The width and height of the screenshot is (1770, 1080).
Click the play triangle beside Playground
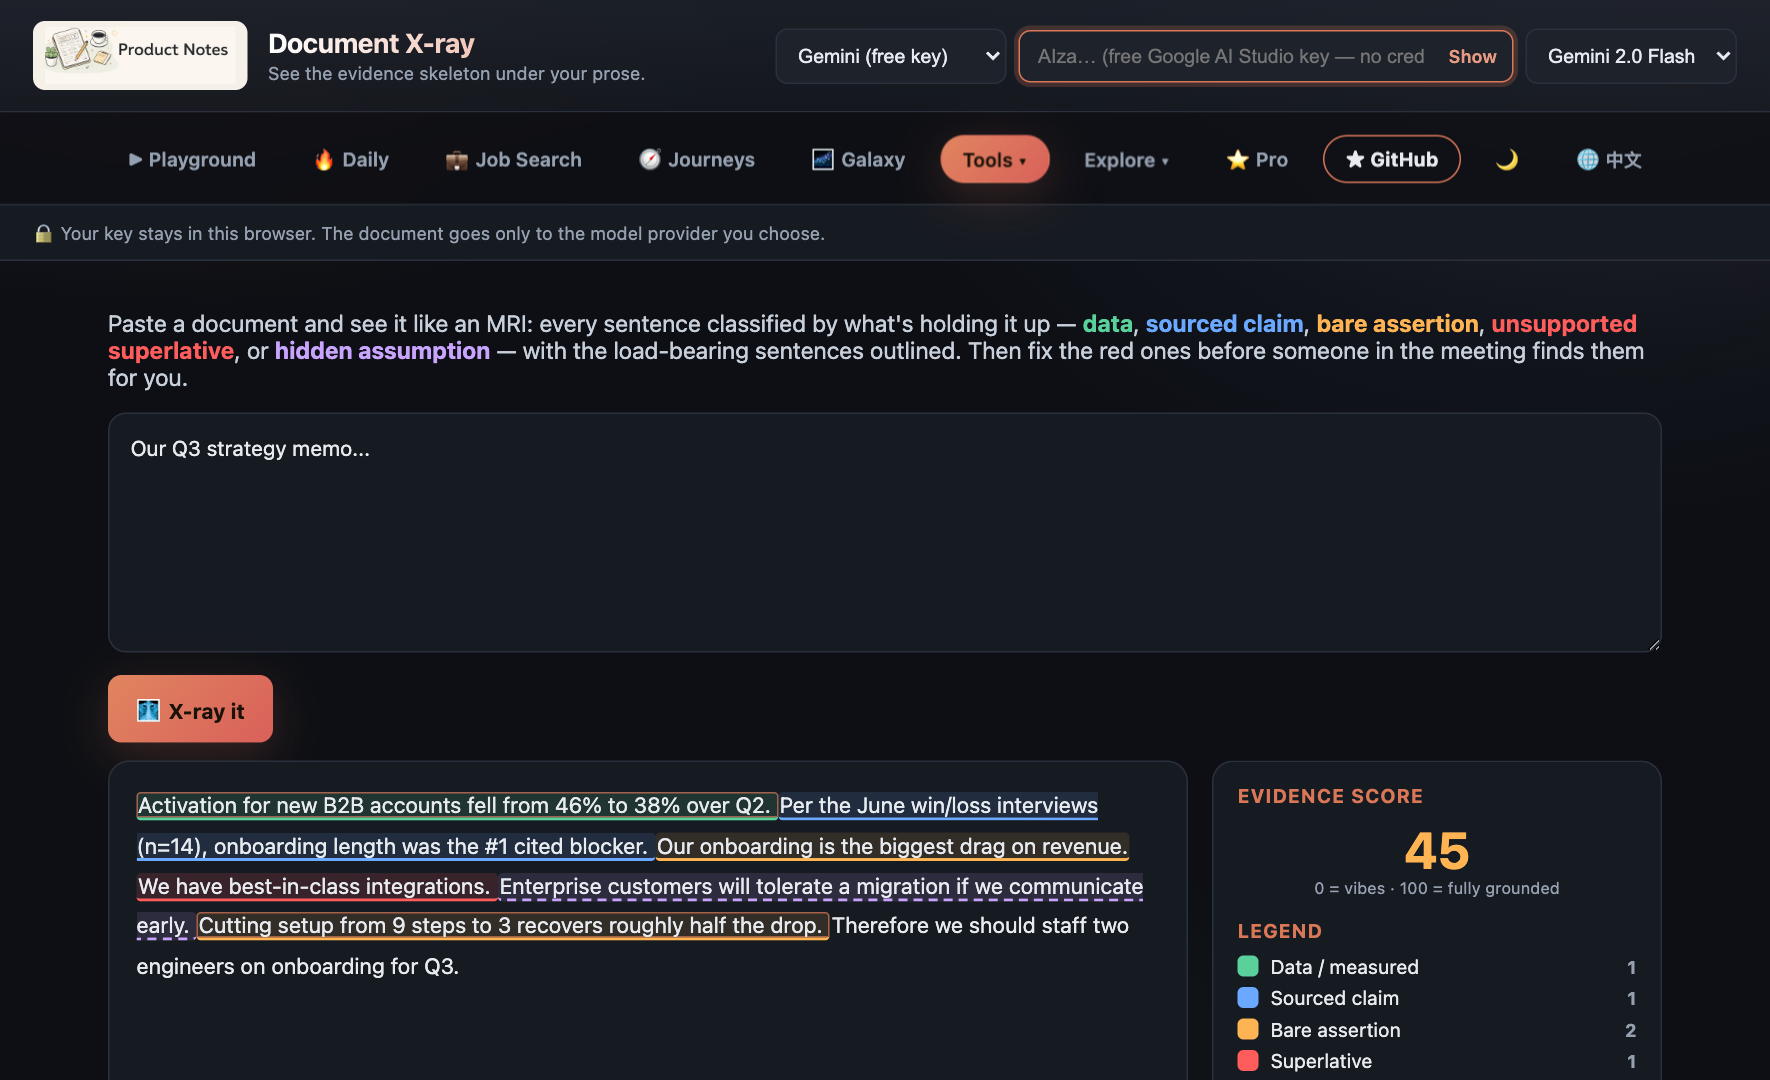[x=135, y=160]
